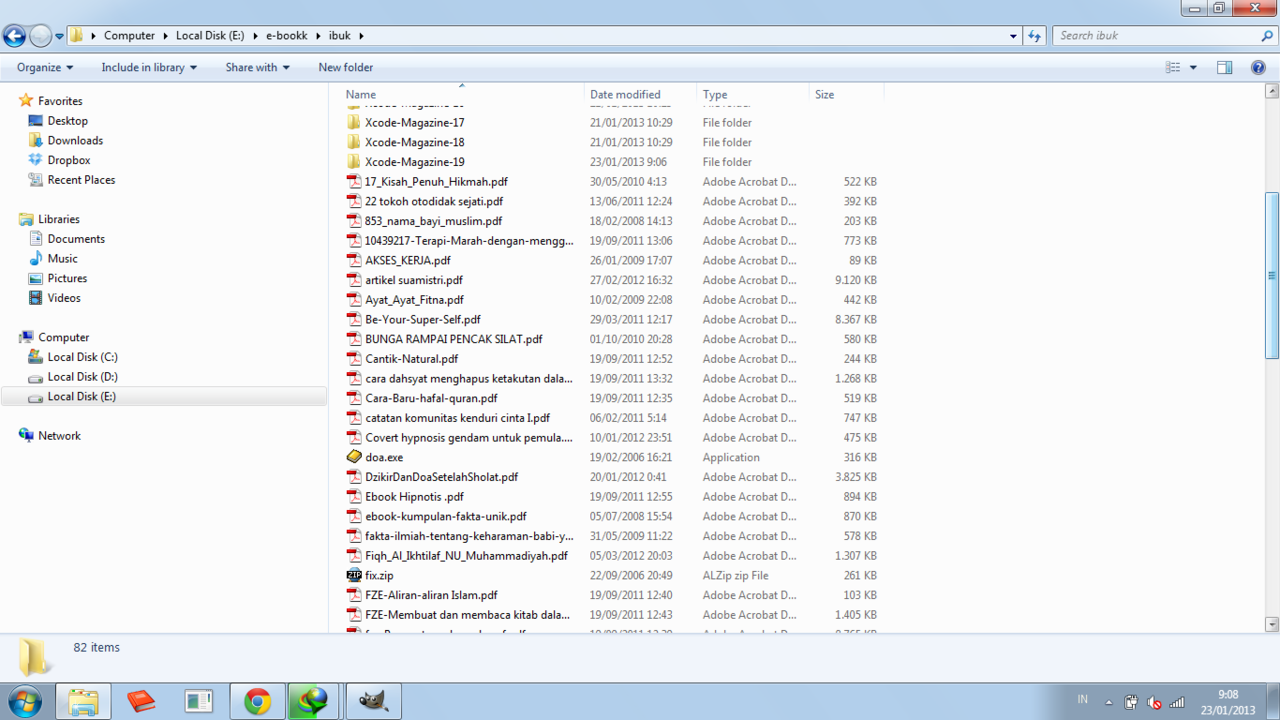Click the Help question mark icon
This screenshot has width=1280, height=720.
(x=1258, y=67)
